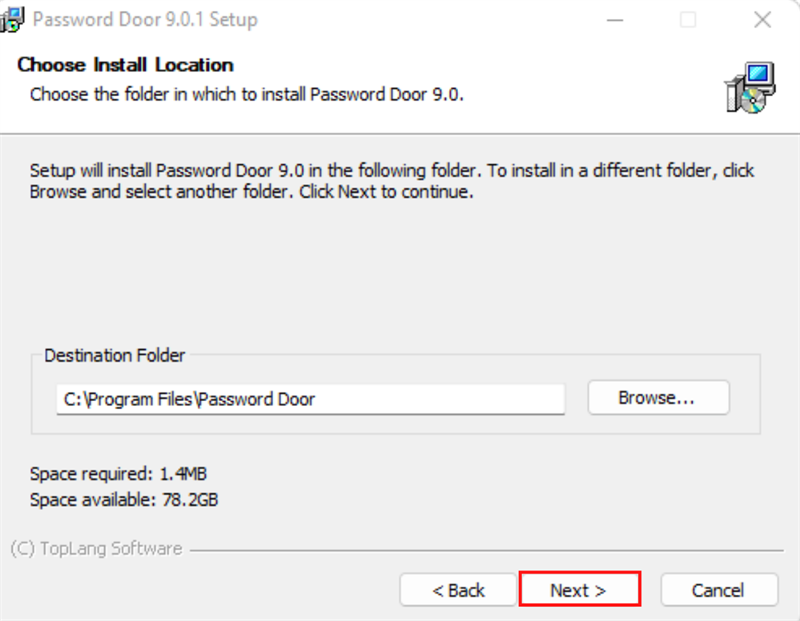Continue by clicking Next >

click(579, 590)
